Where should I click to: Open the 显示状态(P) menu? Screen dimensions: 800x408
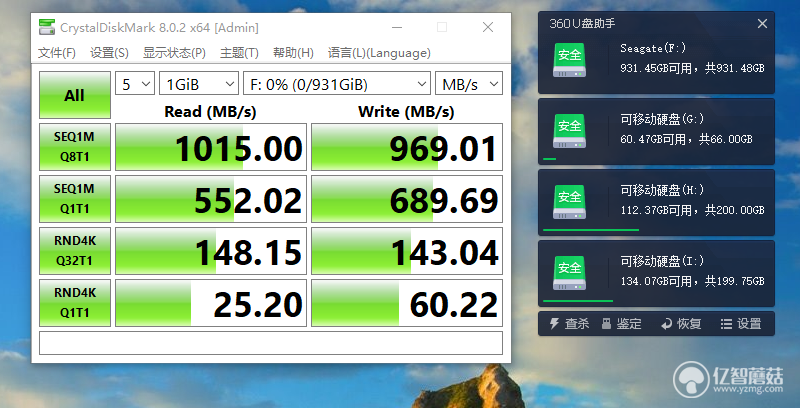174,53
